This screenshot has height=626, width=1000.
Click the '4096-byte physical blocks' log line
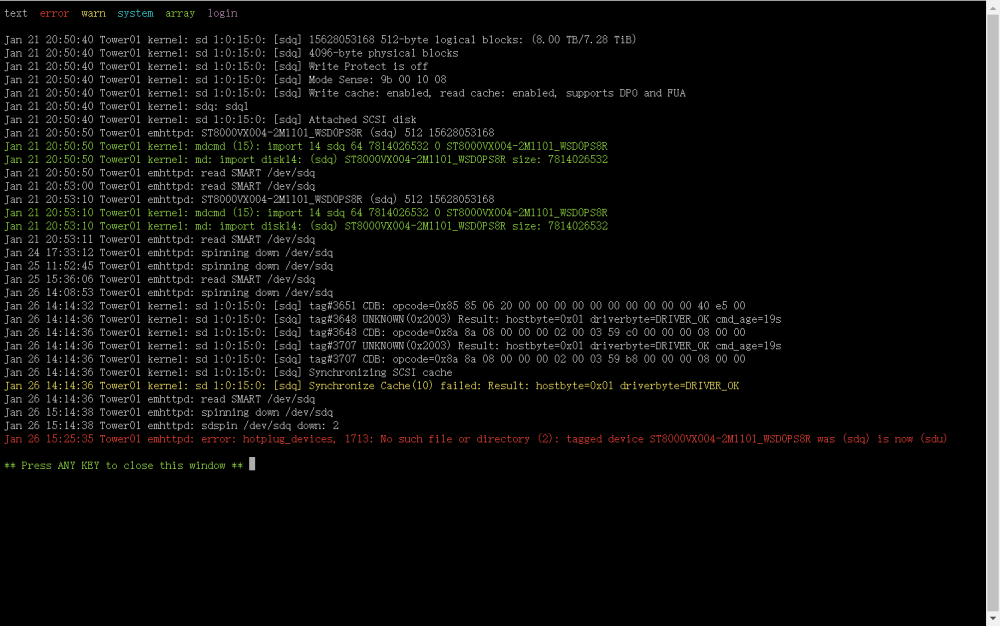[x=232, y=53]
